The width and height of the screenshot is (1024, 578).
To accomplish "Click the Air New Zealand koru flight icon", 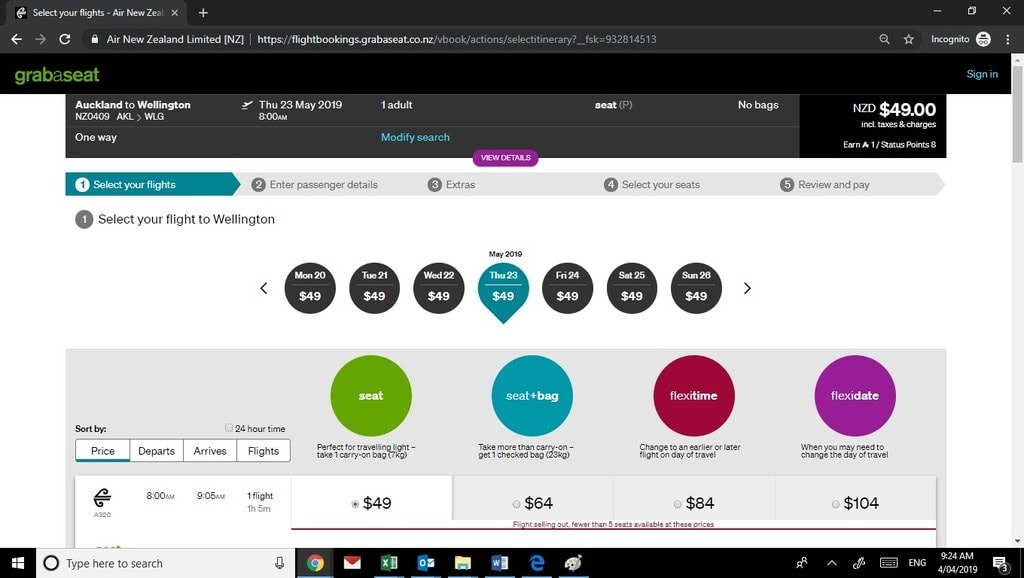I will (x=103, y=498).
